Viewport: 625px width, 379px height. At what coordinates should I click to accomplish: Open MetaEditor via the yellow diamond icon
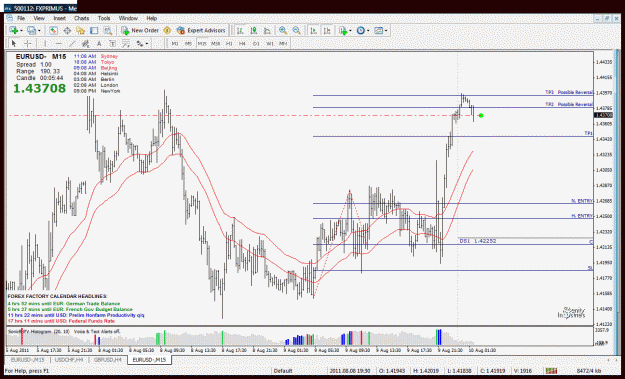(167, 30)
